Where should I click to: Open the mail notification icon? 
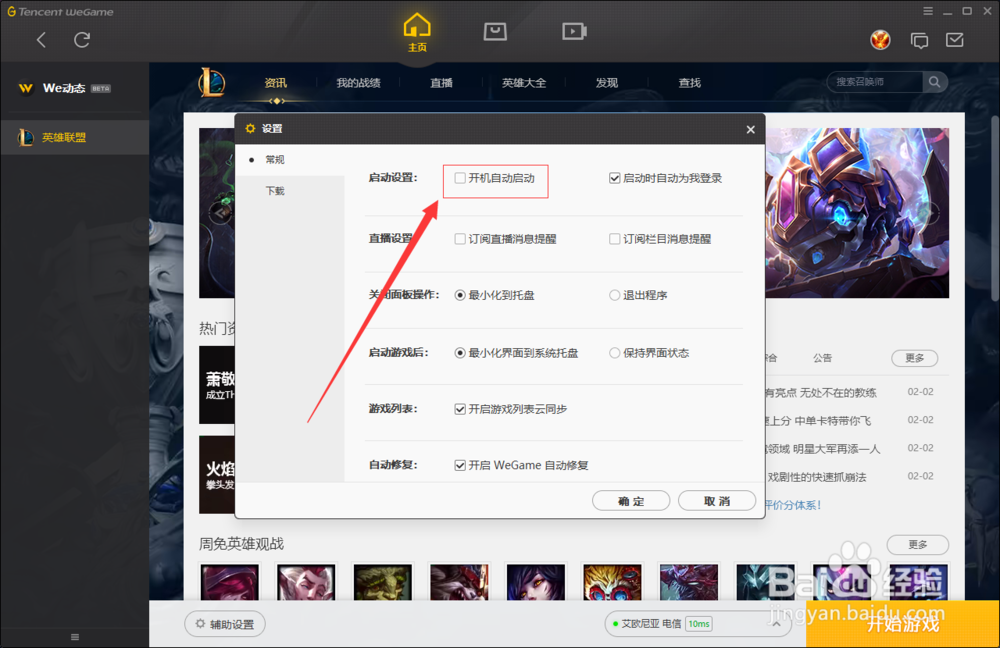pos(955,39)
